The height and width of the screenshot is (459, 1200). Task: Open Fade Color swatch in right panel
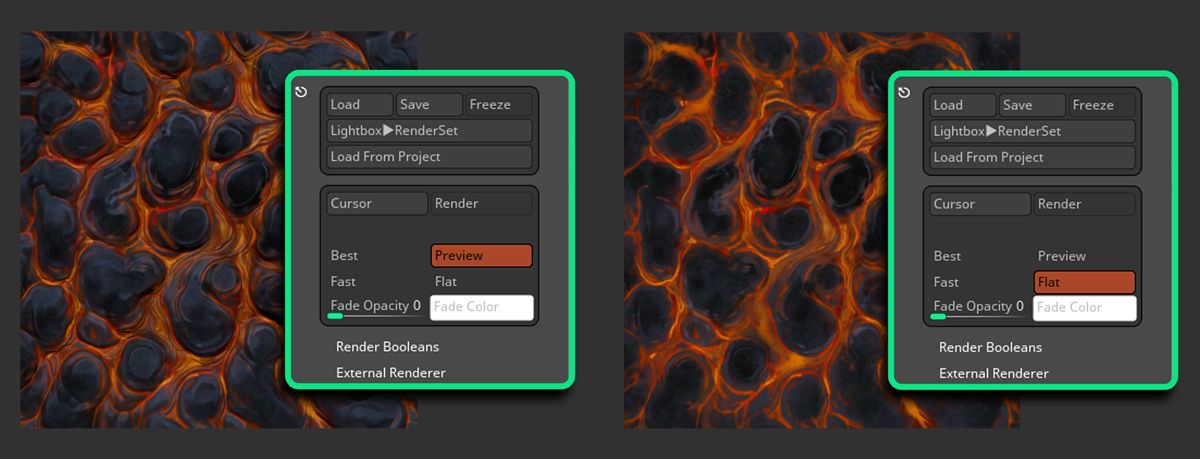1085,308
